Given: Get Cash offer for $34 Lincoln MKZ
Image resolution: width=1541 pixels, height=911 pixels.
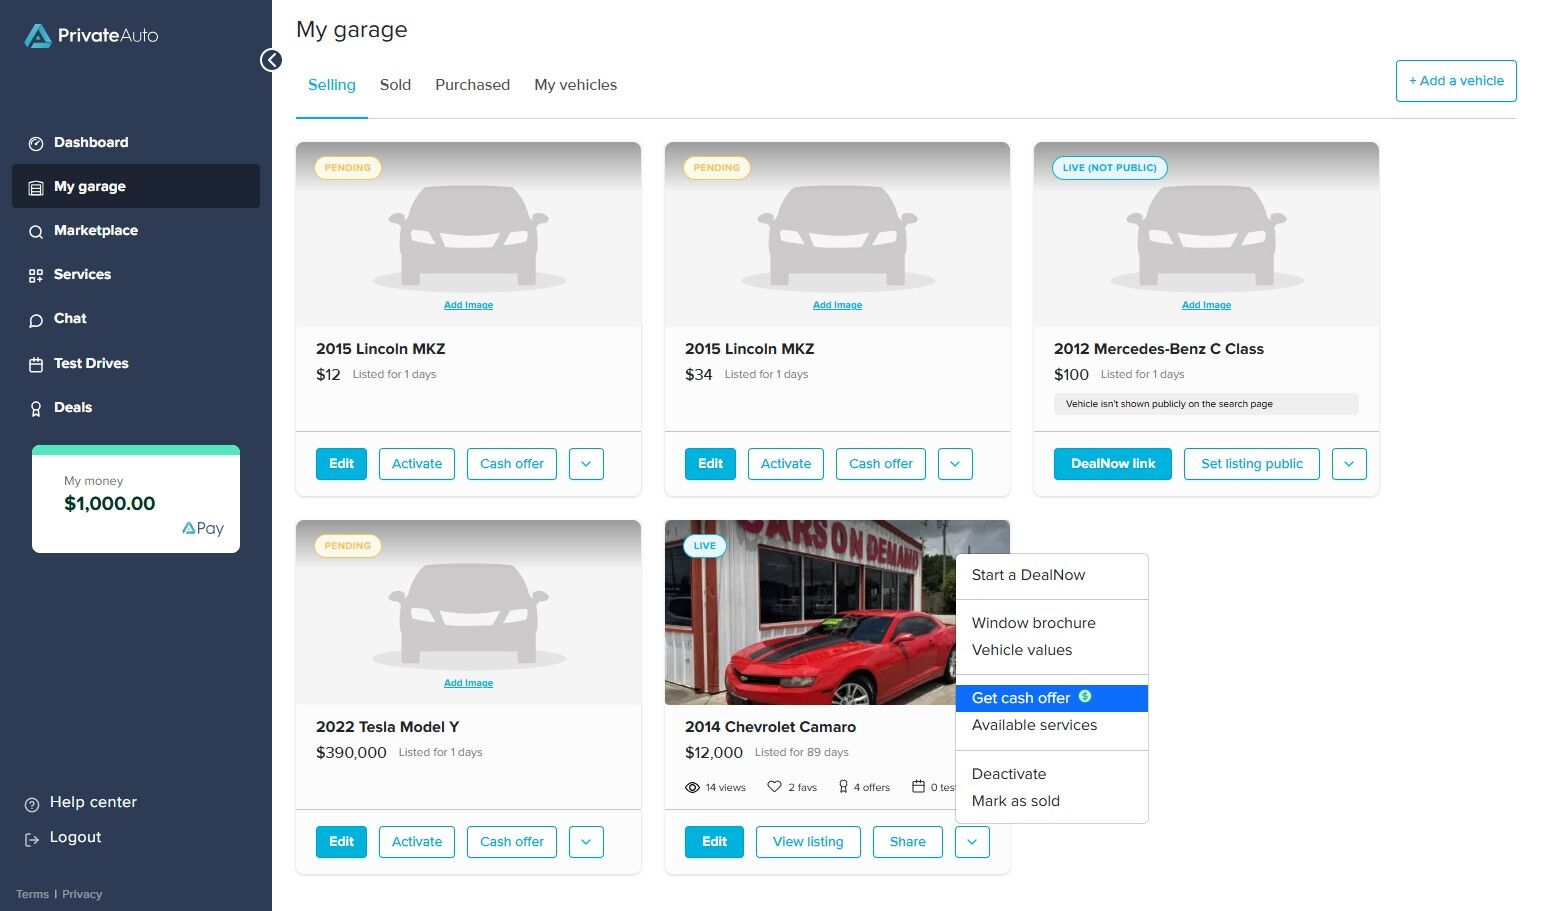Looking at the screenshot, I should (x=881, y=464).
